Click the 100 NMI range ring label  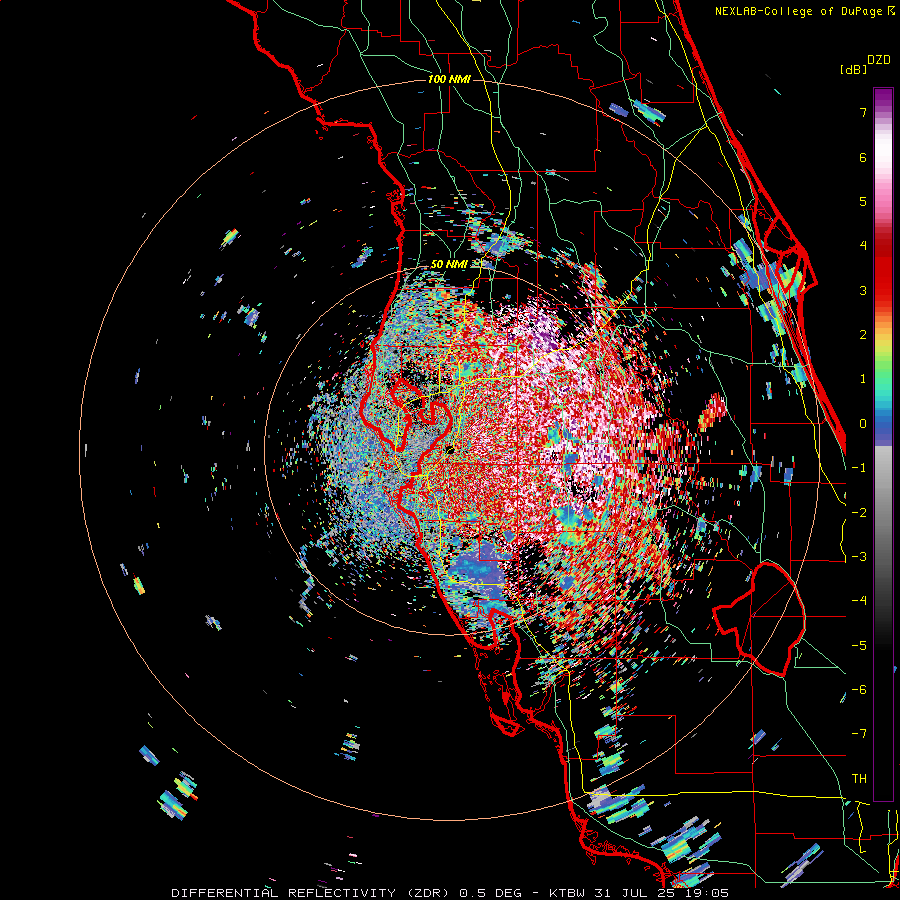click(449, 79)
